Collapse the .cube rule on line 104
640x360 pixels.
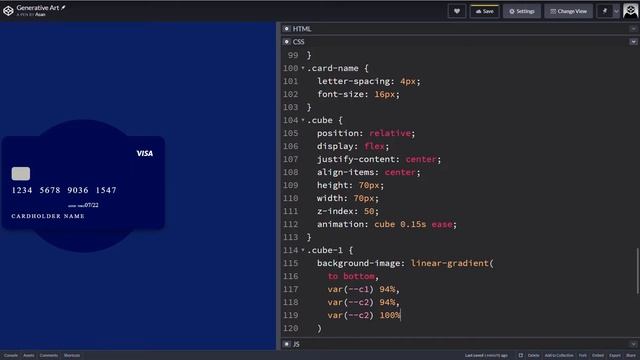[303, 120]
